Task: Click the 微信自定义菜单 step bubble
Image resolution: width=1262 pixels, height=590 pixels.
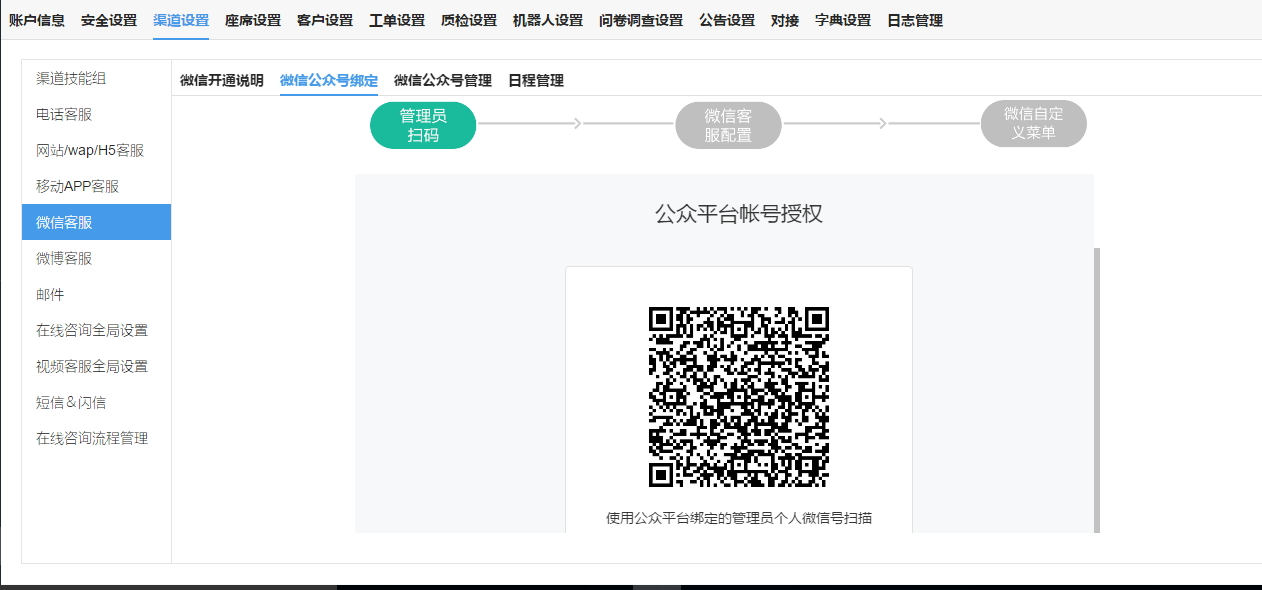Action: pyautogui.click(x=1033, y=123)
